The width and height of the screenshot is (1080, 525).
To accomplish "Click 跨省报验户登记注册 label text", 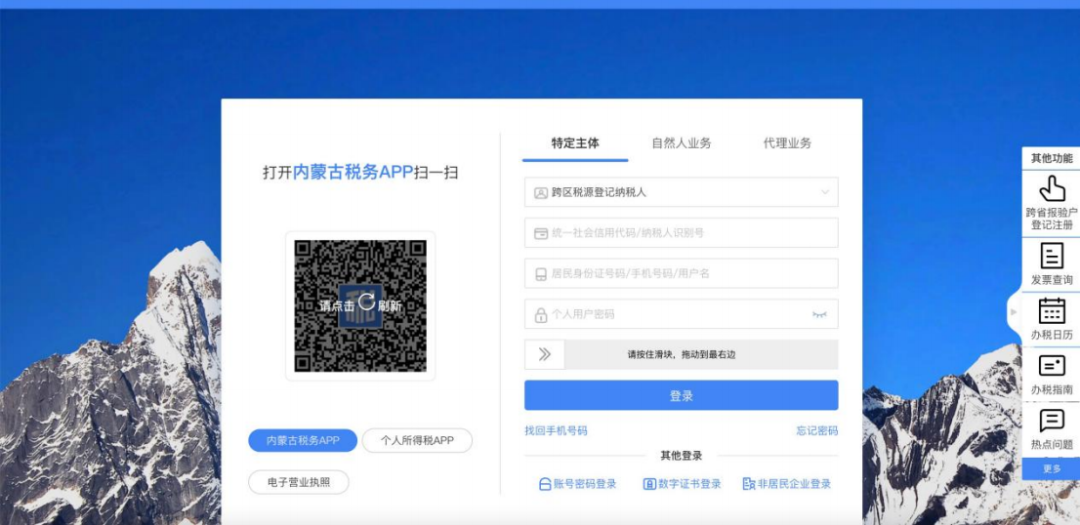I will coord(1052,219).
